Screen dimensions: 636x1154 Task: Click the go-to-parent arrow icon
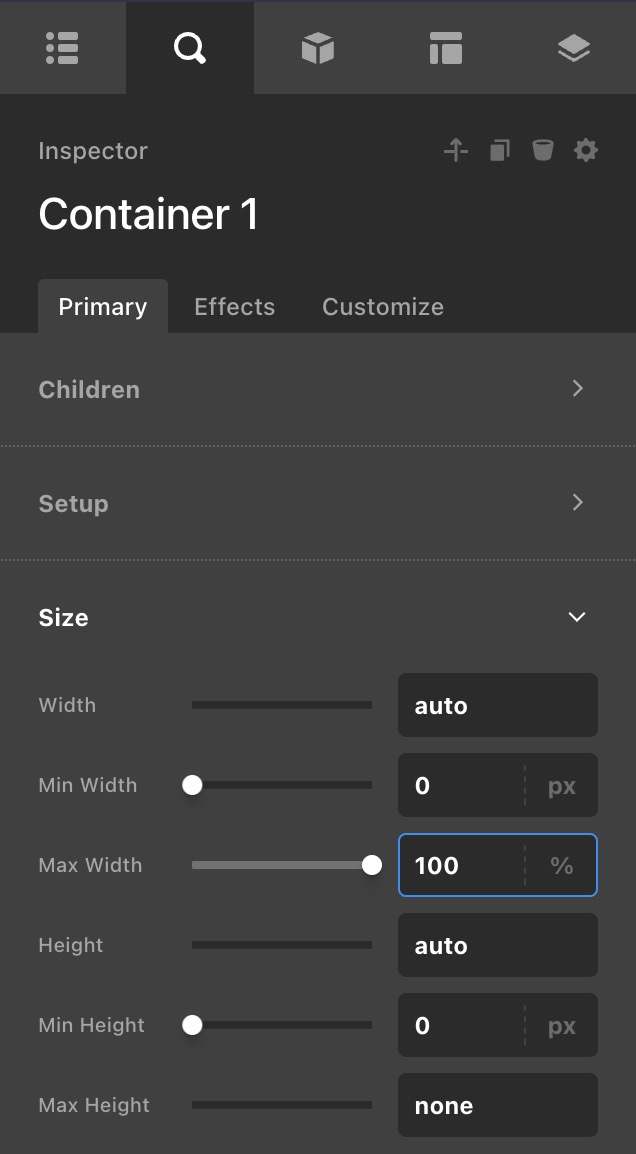pos(456,151)
